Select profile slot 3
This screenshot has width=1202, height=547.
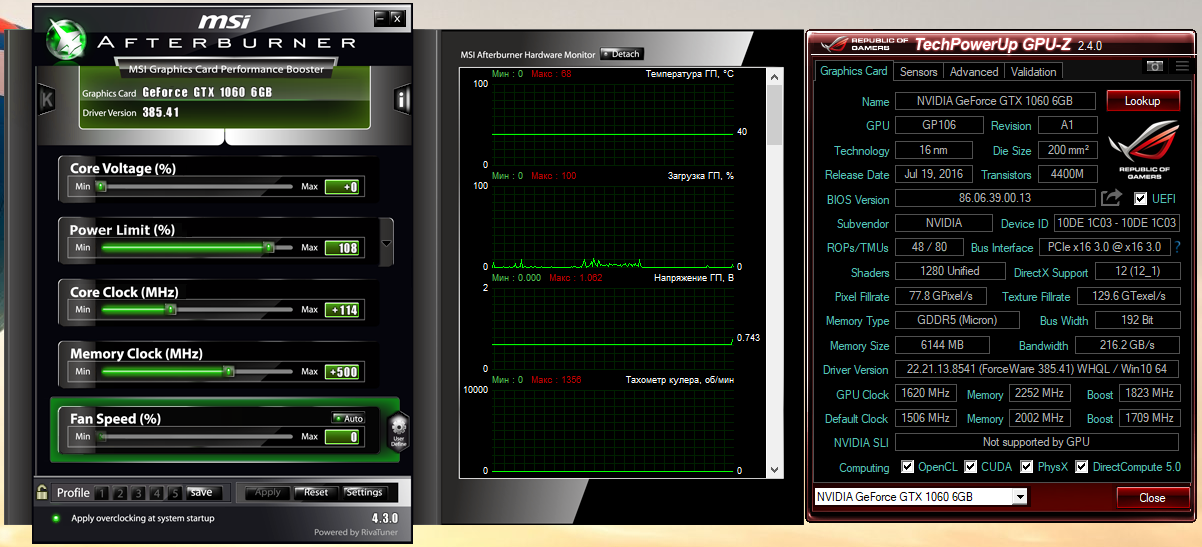click(138, 492)
